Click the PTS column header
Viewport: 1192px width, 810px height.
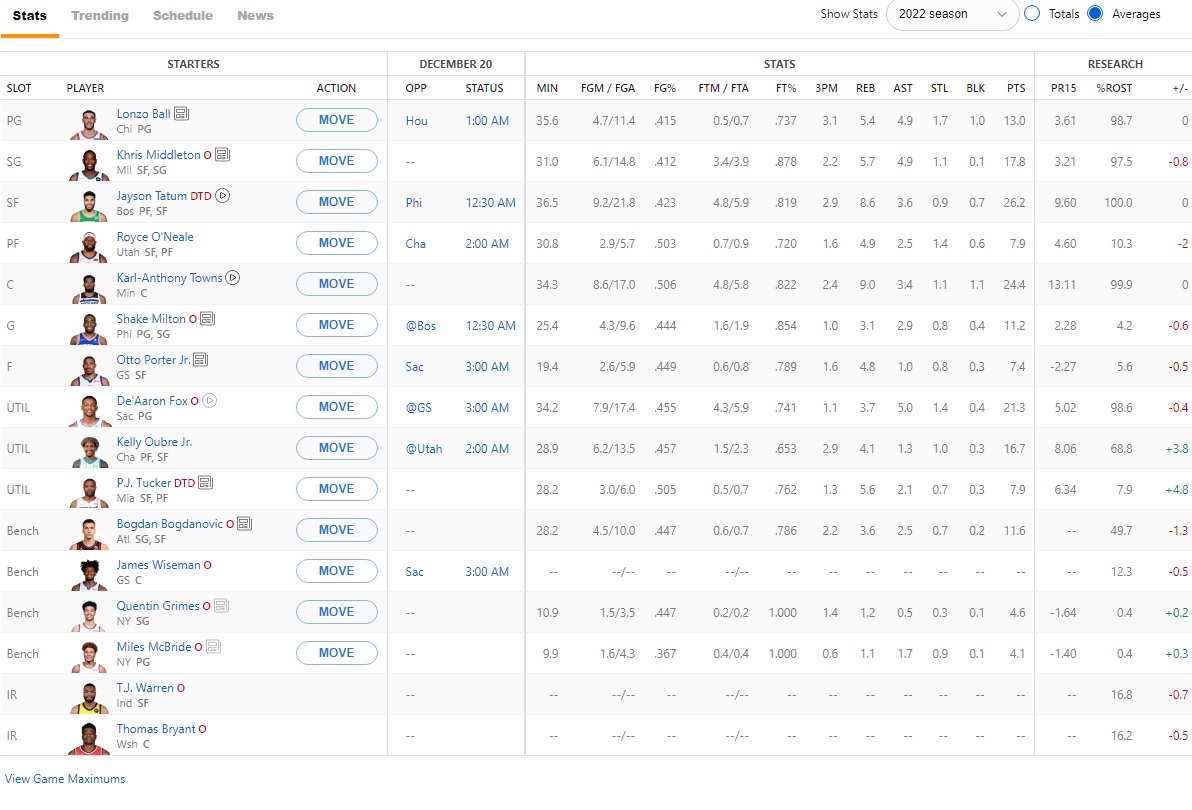[1016, 88]
